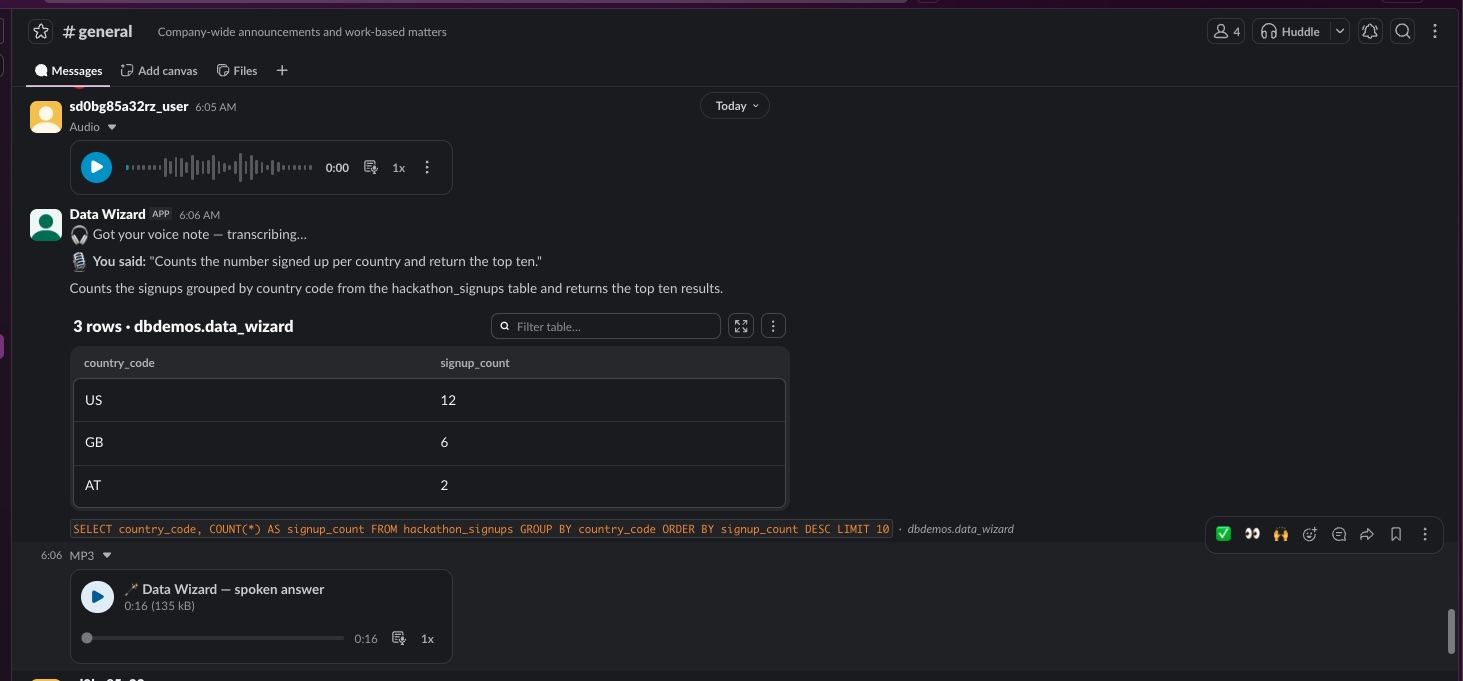Screen dimensions: 1463x681
Task: Open the Add canvas tab
Action: click(159, 71)
